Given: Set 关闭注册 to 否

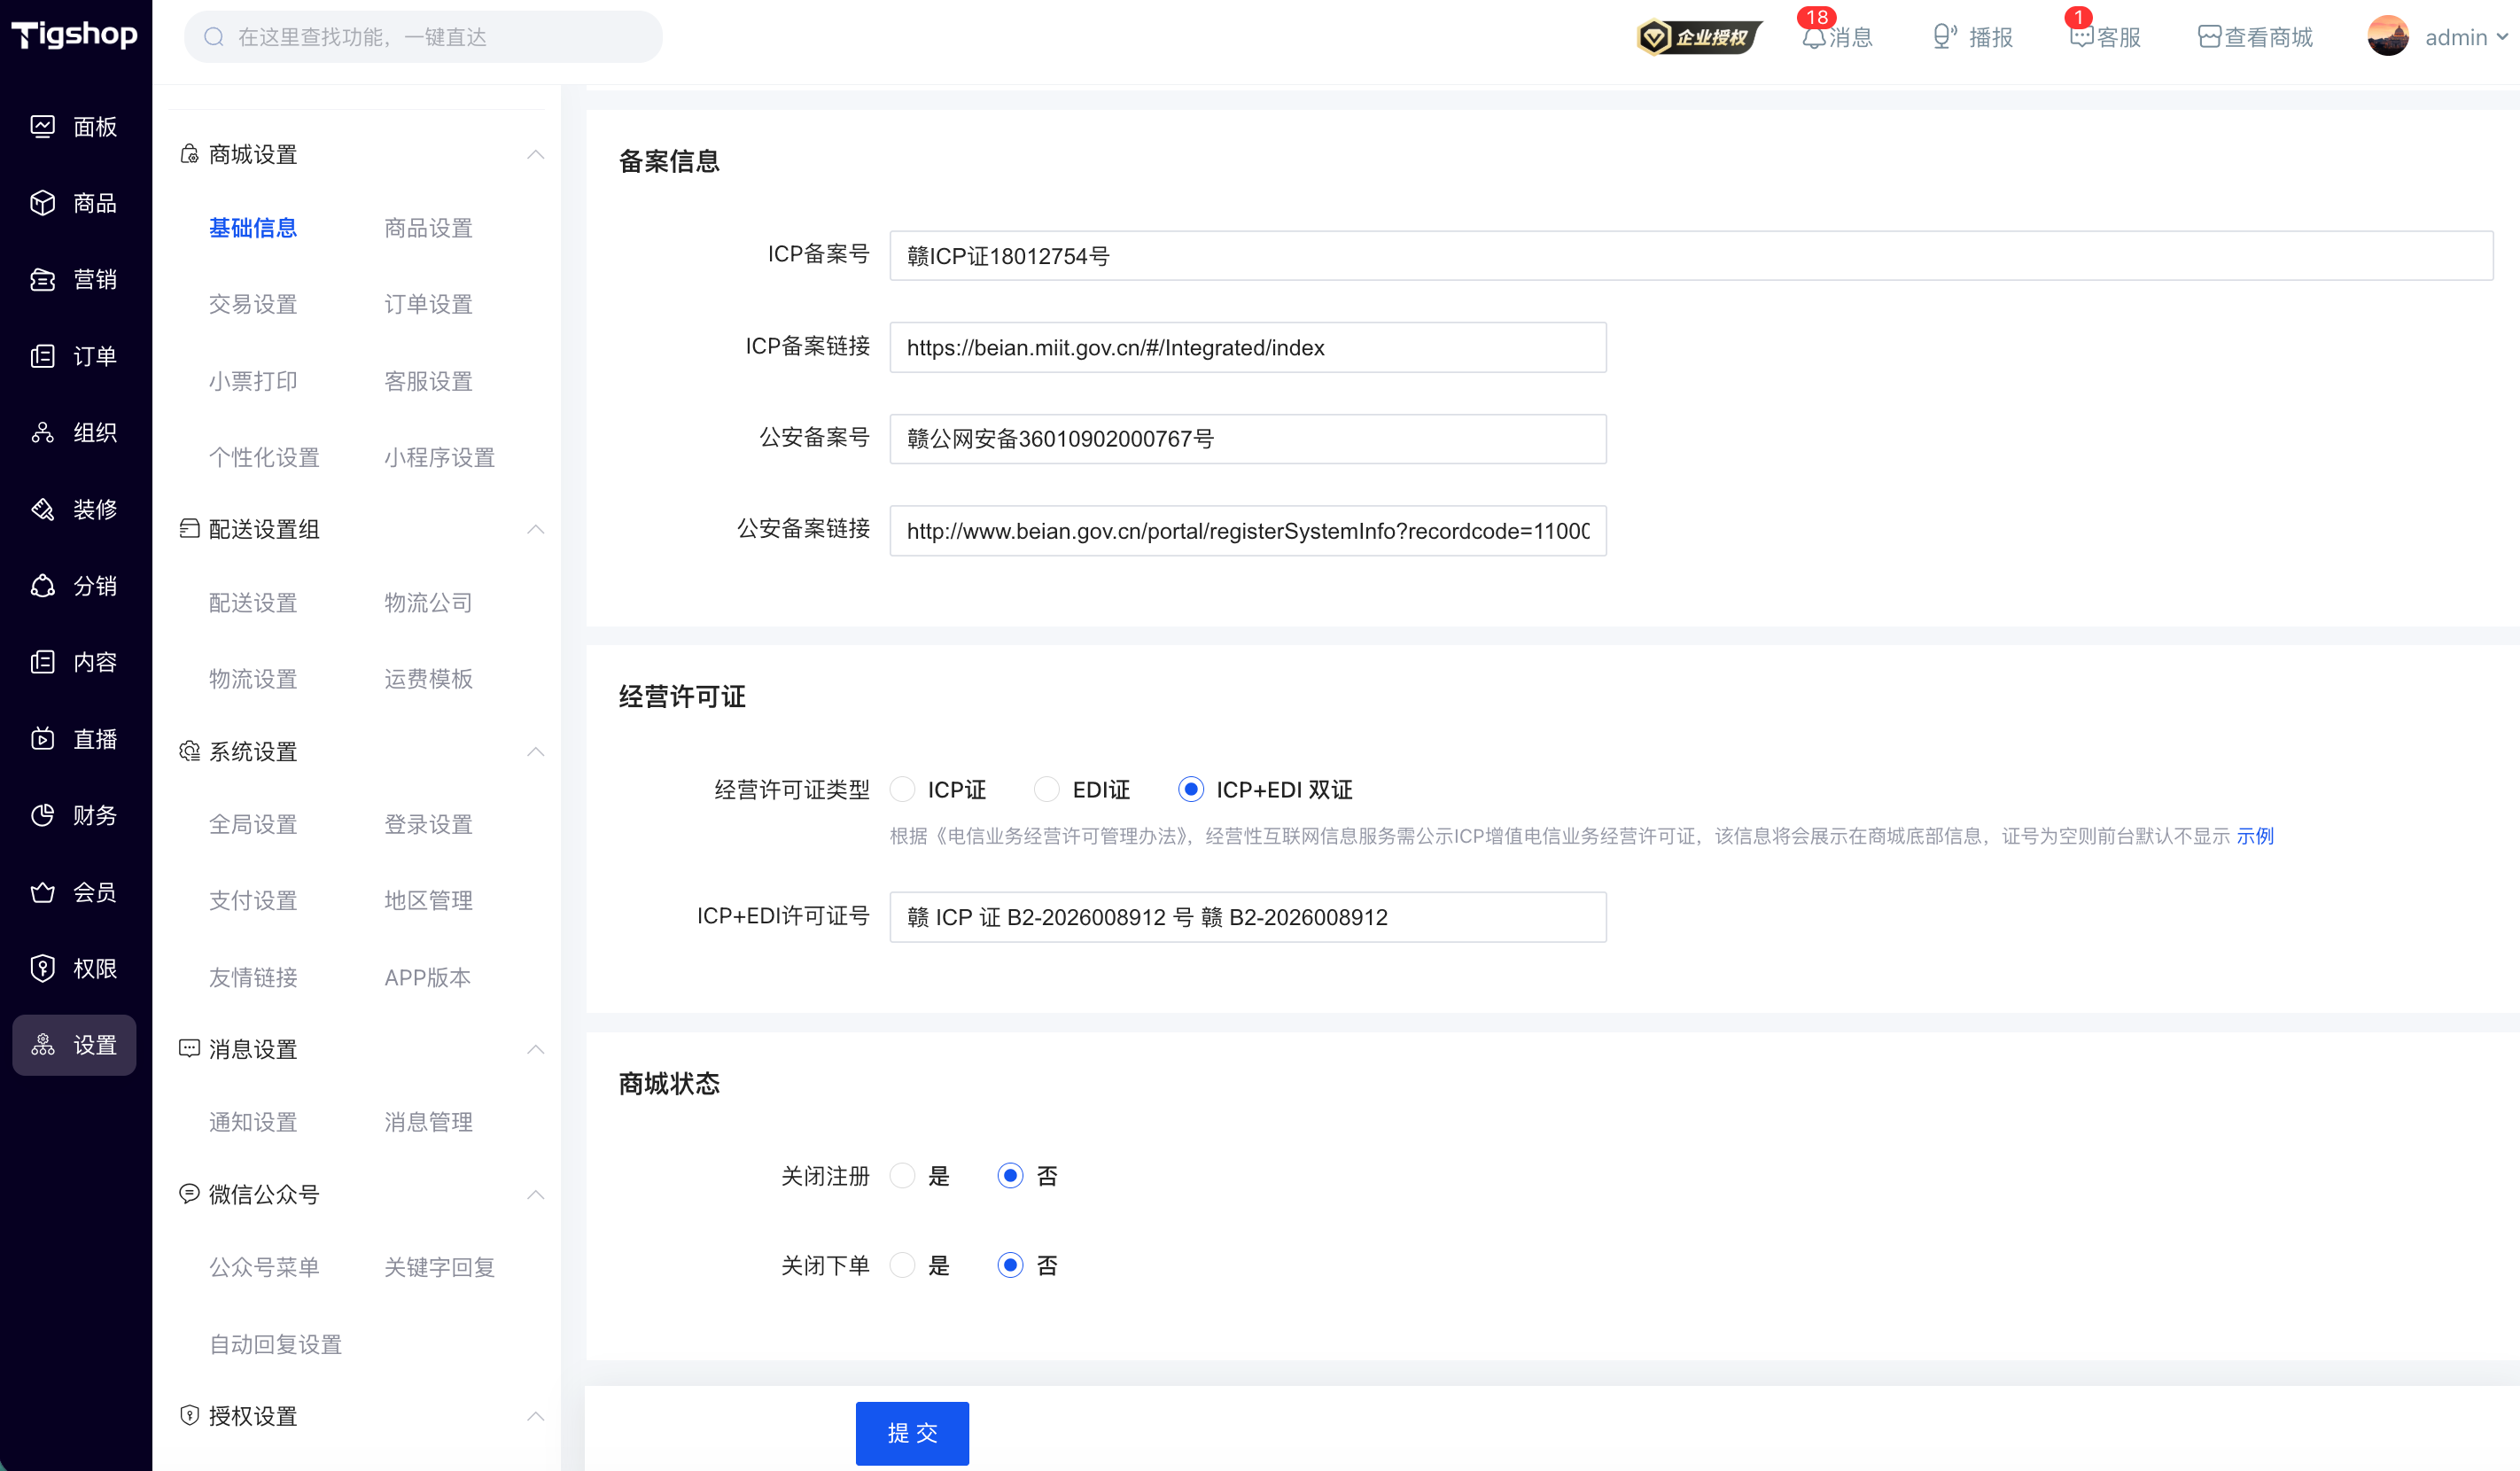Looking at the screenshot, I should (1010, 1175).
